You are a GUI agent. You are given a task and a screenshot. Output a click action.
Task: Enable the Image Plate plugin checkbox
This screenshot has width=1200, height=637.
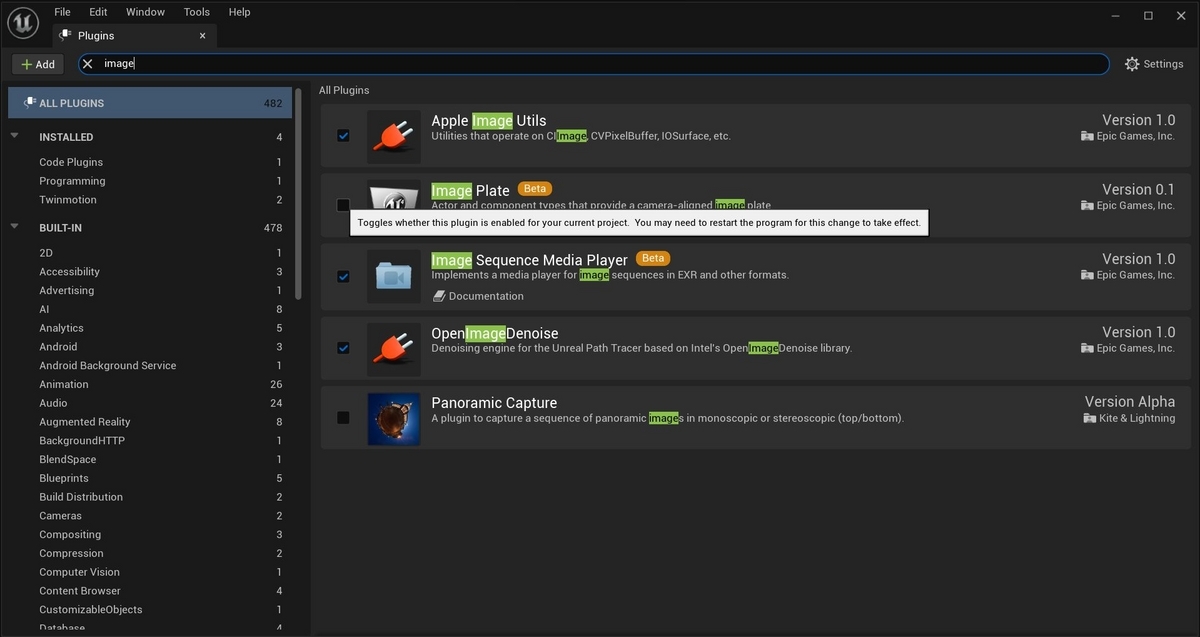click(x=343, y=205)
